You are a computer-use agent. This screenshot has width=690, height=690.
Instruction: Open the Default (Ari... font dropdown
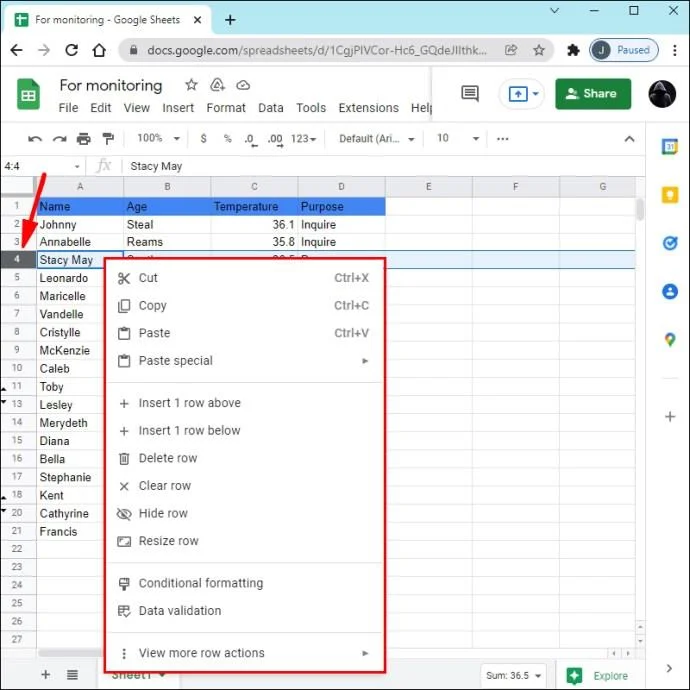(x=377, y=139)
